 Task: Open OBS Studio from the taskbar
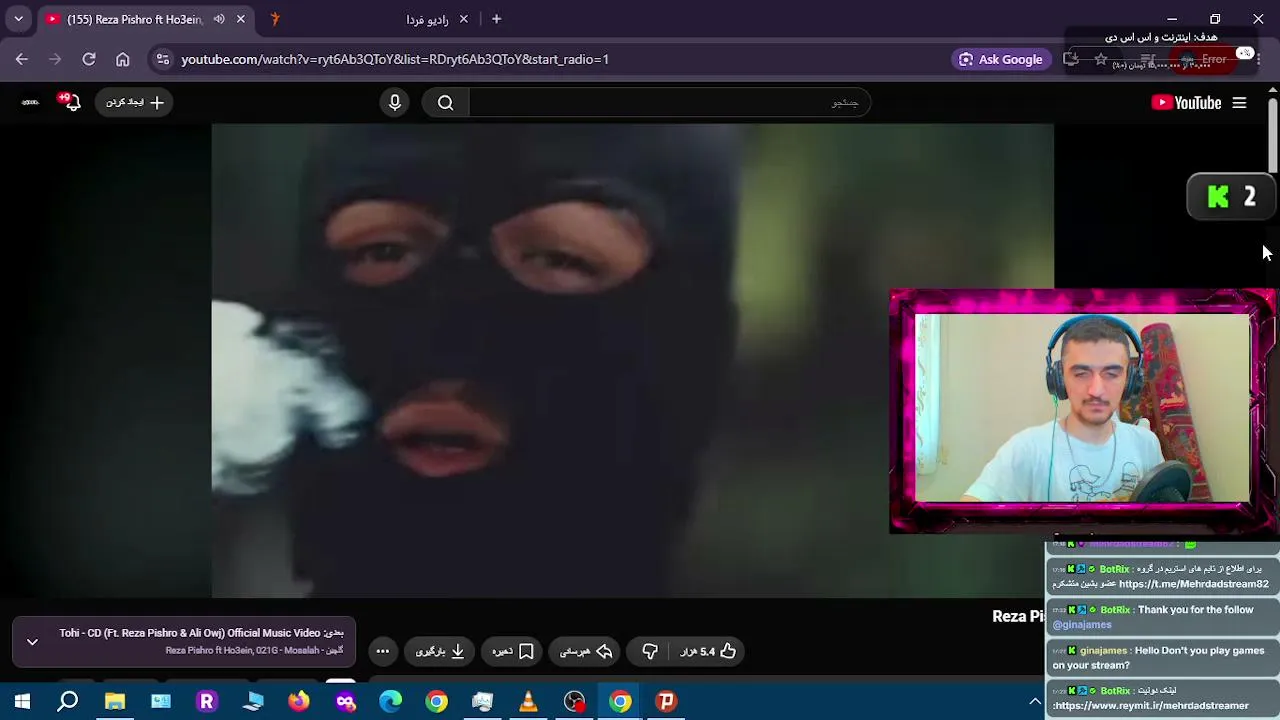pos(574,701)
